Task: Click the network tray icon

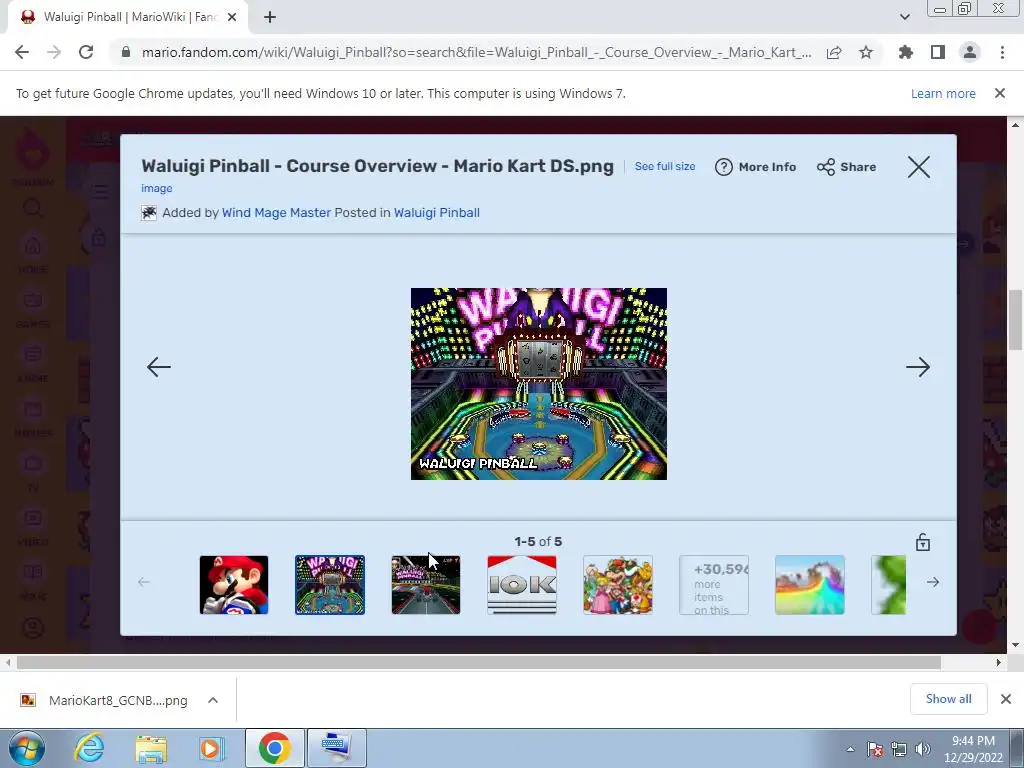Action: pyautogui.click(x=899, y=749)
